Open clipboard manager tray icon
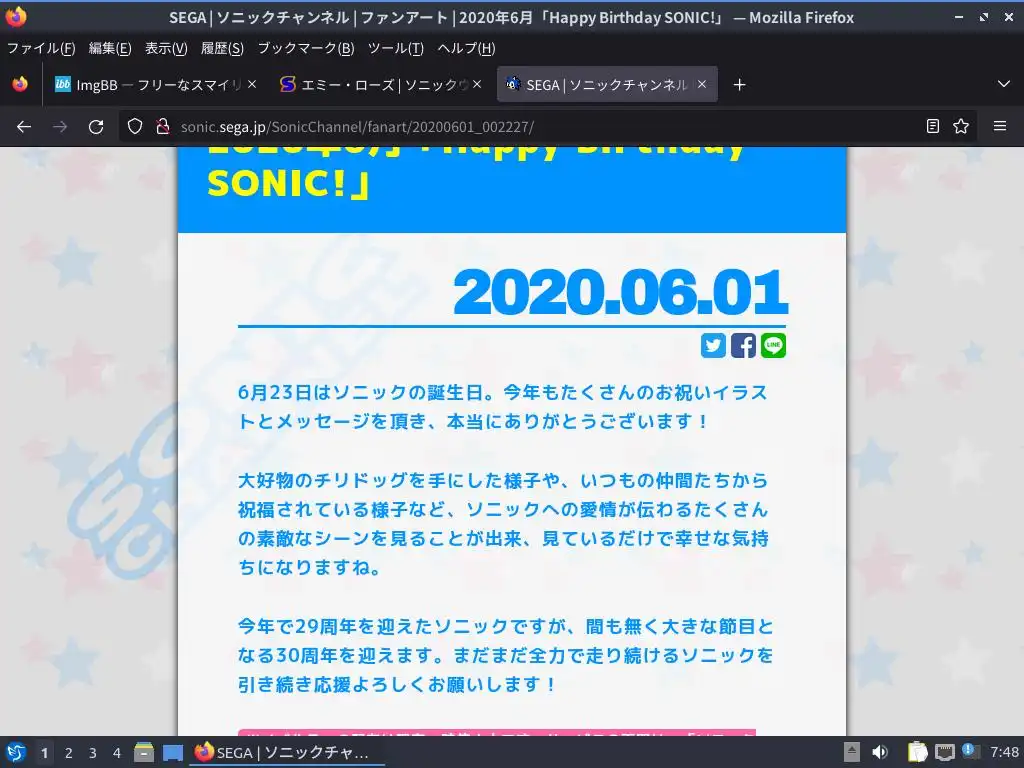The height and width of the screenshot is (768, 1024). (x=918, y=752)
